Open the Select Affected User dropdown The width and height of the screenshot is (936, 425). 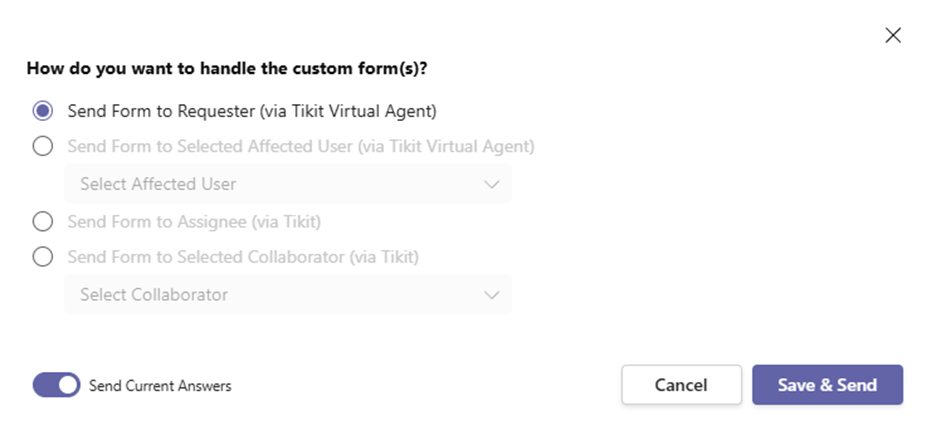[x=287, y=184]
